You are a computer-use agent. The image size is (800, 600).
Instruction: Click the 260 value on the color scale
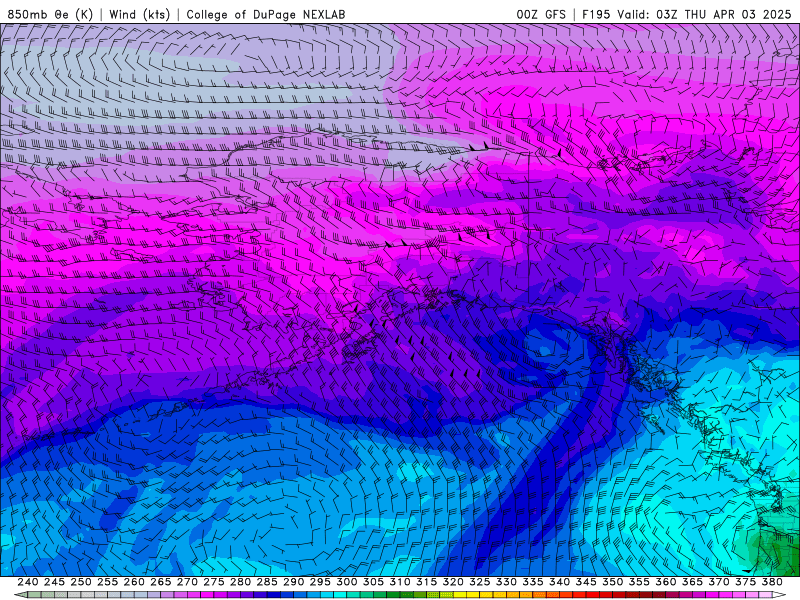pos(134,582)
